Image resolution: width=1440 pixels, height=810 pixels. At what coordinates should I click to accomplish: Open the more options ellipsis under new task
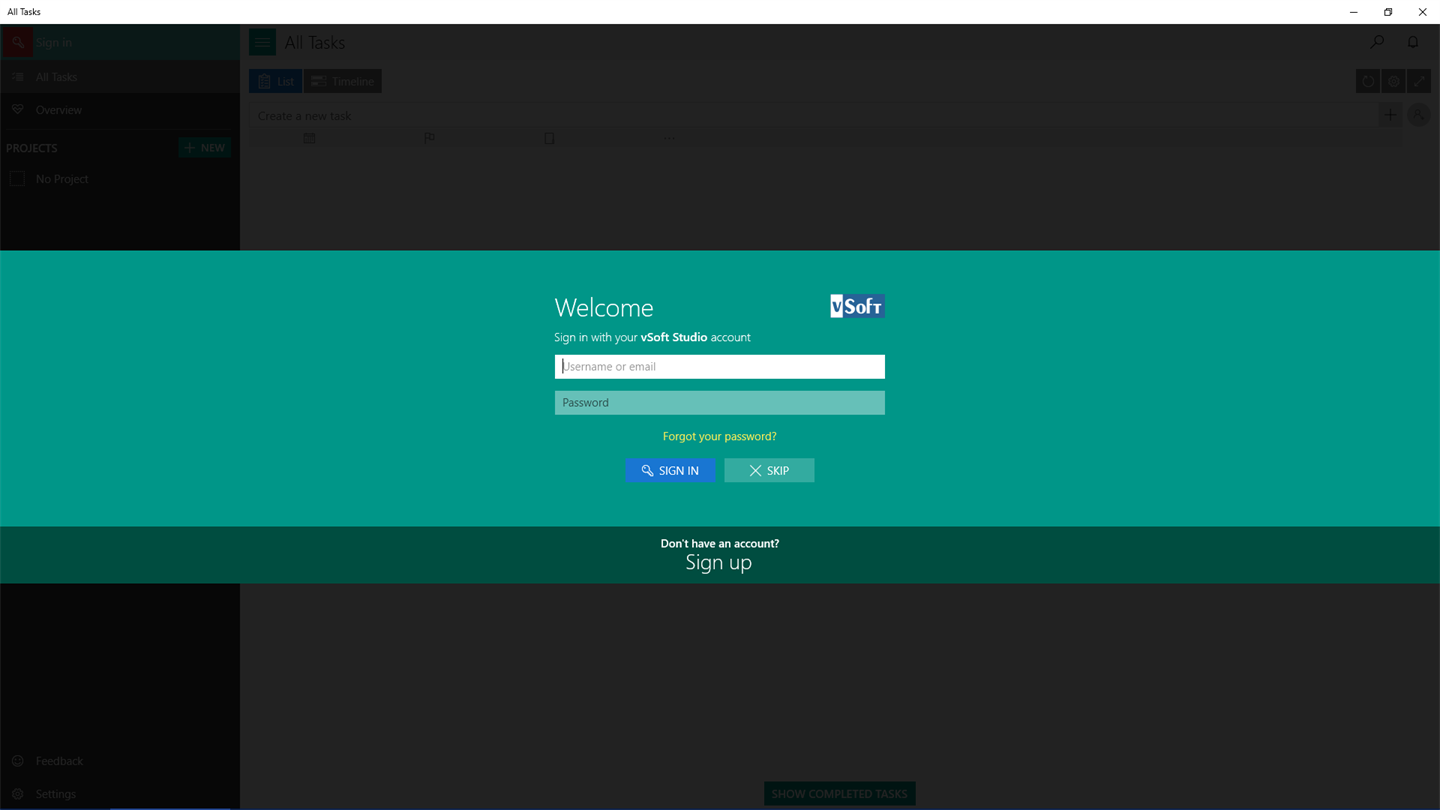point(669,139)
